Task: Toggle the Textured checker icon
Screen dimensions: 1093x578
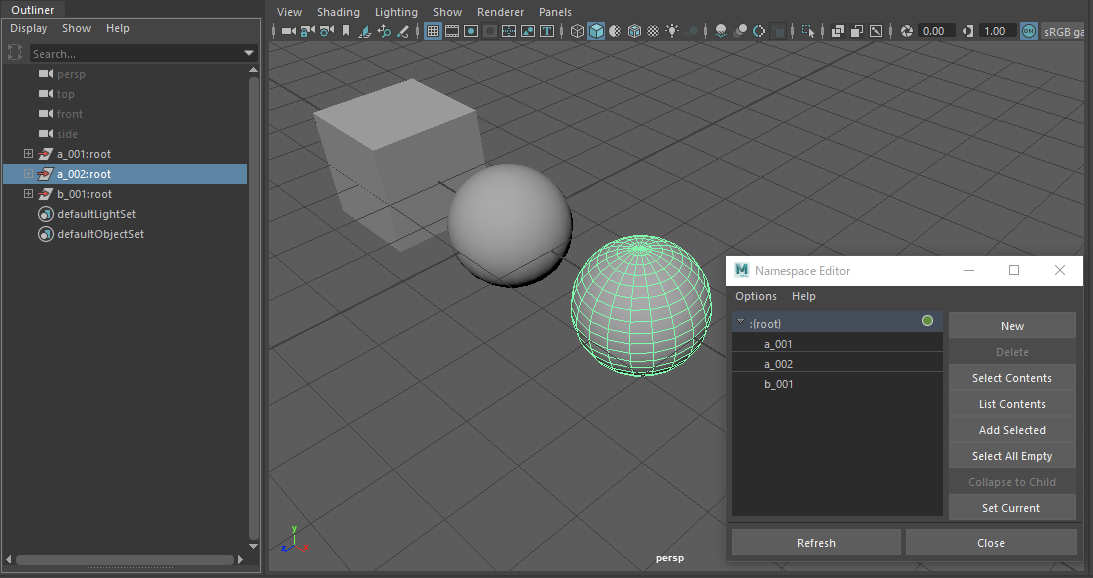Action: [x=653, y=31]
